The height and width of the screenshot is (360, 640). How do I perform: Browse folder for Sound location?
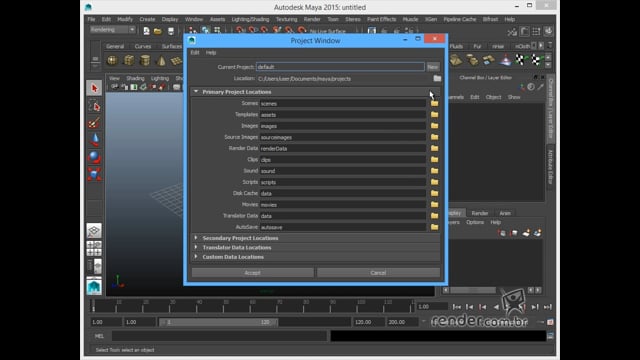coord(434,171)
